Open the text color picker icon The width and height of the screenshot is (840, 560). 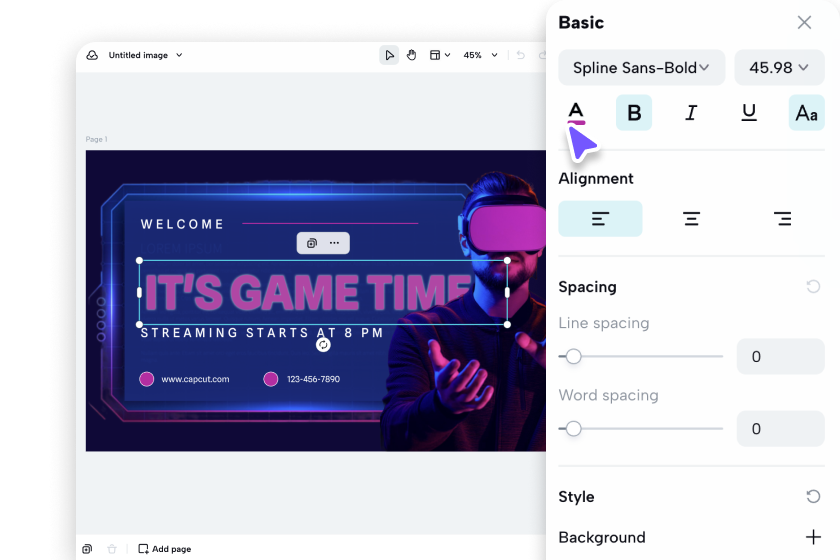click(576, 113)
